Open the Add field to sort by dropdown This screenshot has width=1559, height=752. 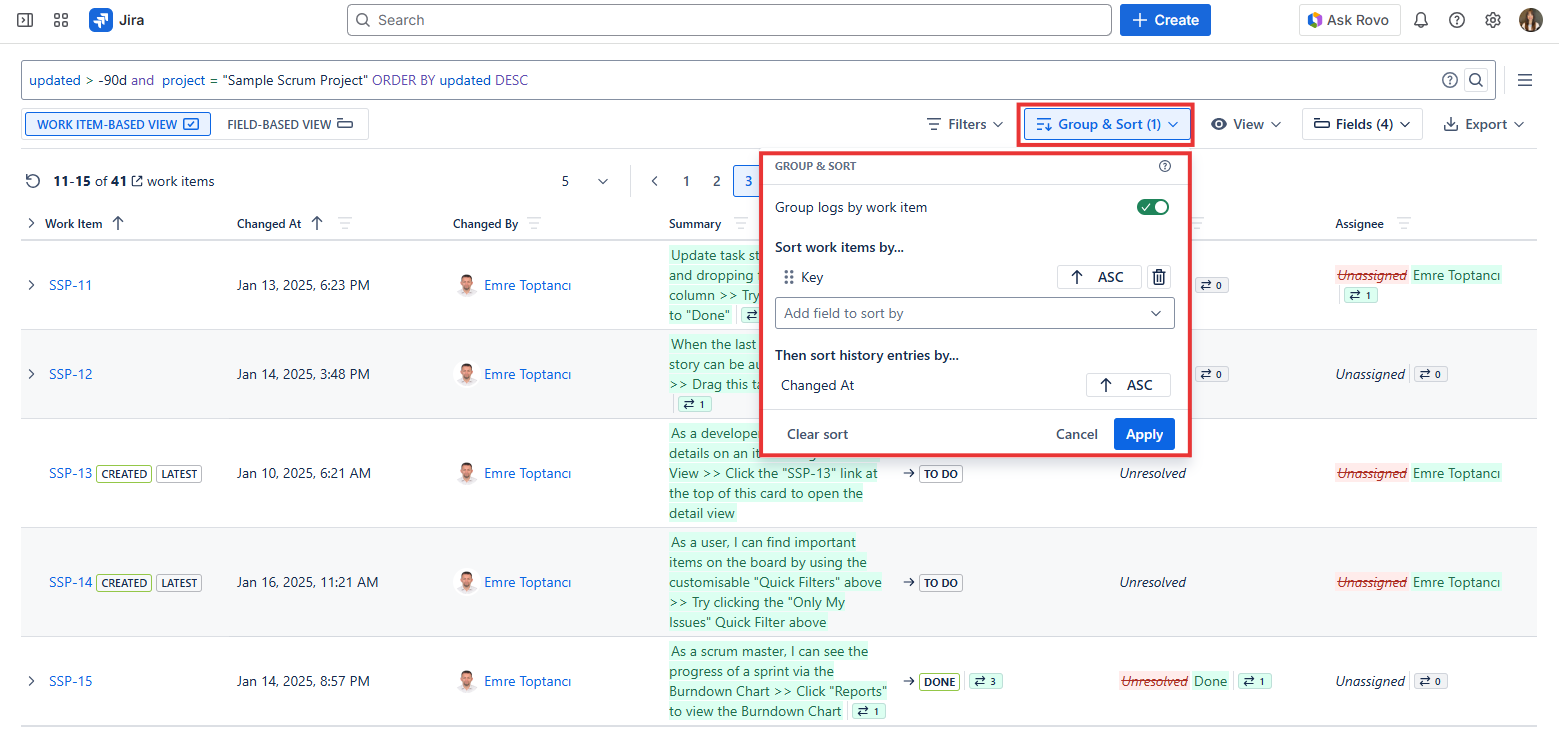(x=974, y=313)
